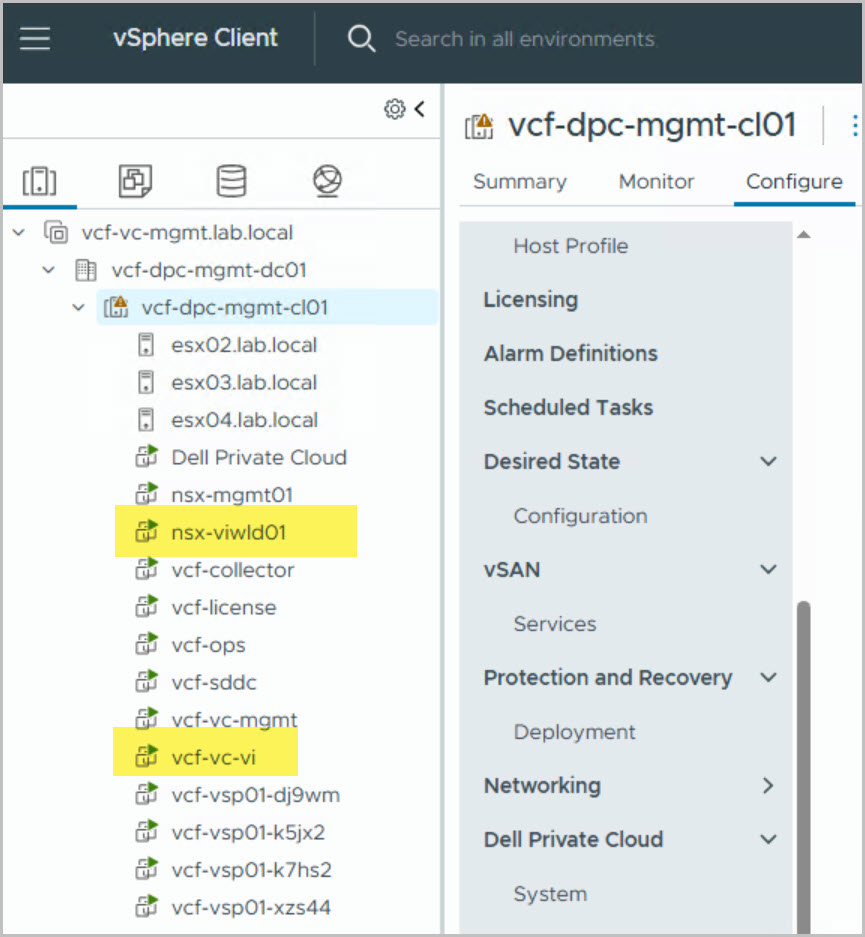Screen dimensions: 865x937
Task: Click VM icon beside nsx-viwld01
Action: [x=146, y=531]
